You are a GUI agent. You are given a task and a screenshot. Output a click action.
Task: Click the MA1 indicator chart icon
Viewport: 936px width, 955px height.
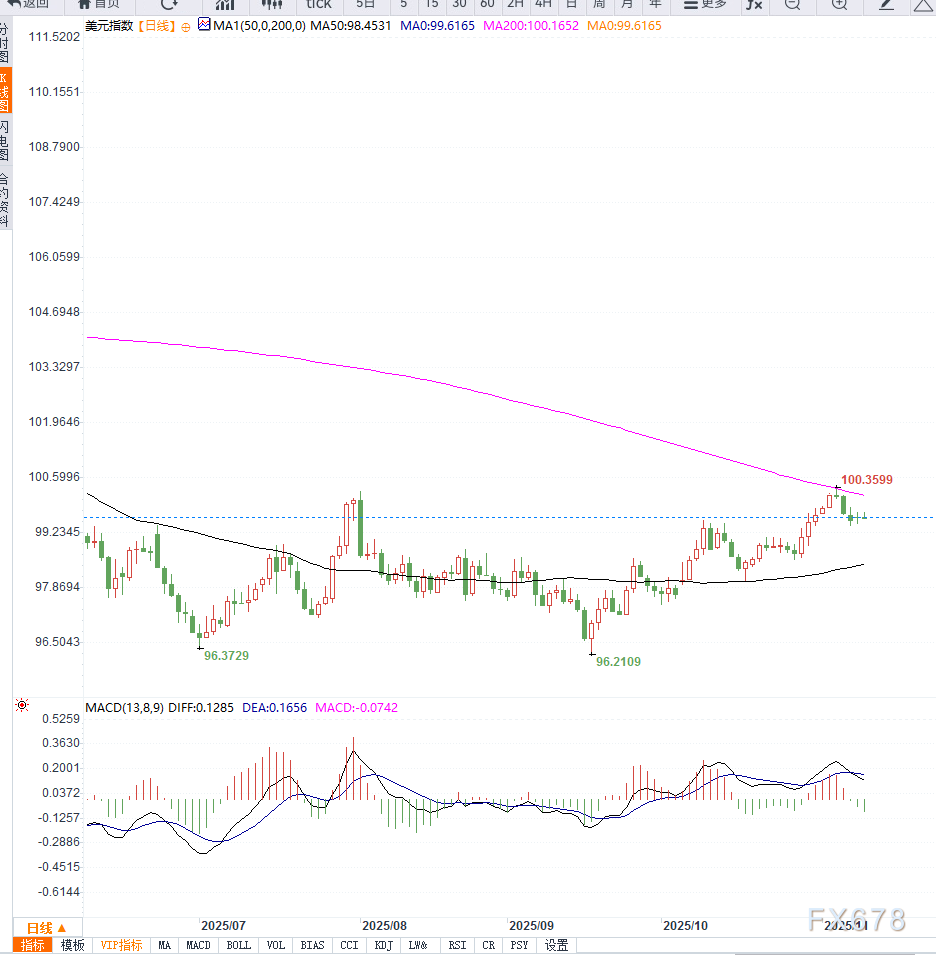click(204, 24)
